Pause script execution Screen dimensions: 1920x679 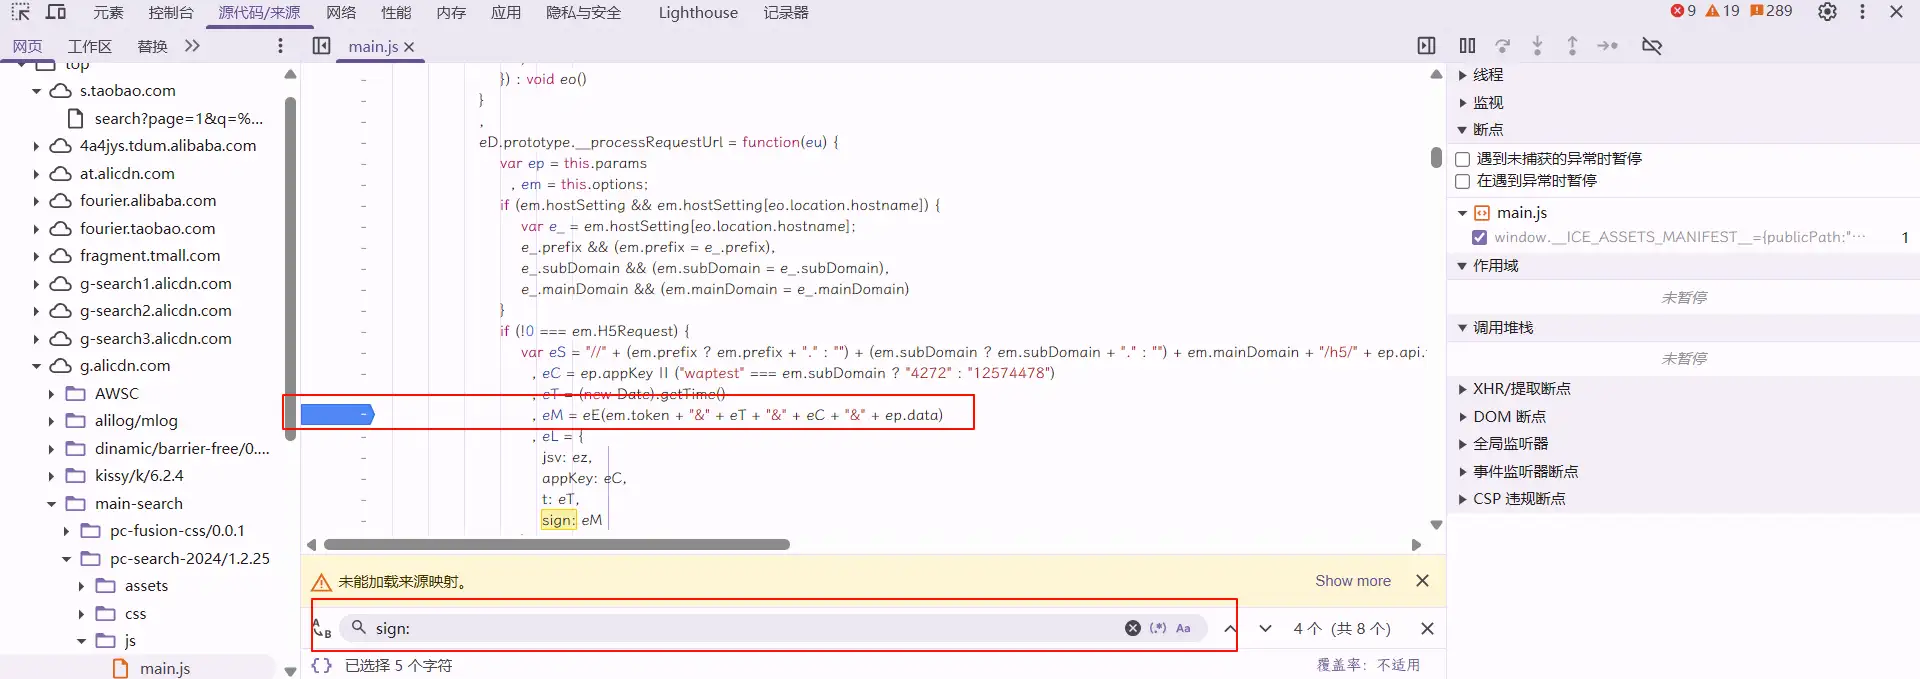pos(1467,46)
